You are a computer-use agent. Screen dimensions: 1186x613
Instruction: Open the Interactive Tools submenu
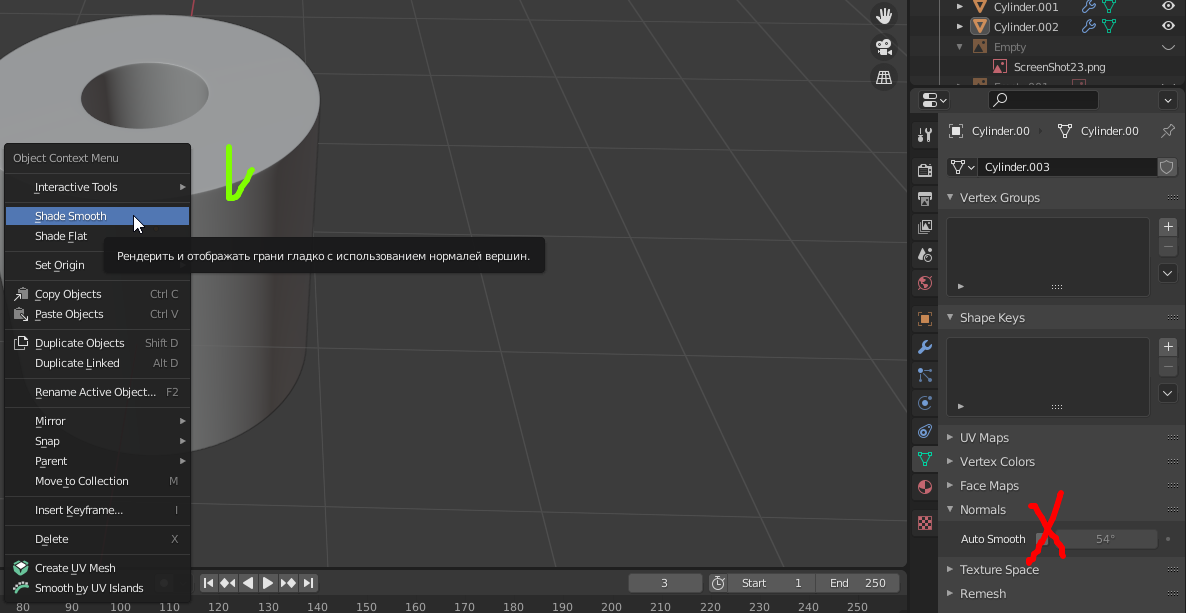coord(97,187)
